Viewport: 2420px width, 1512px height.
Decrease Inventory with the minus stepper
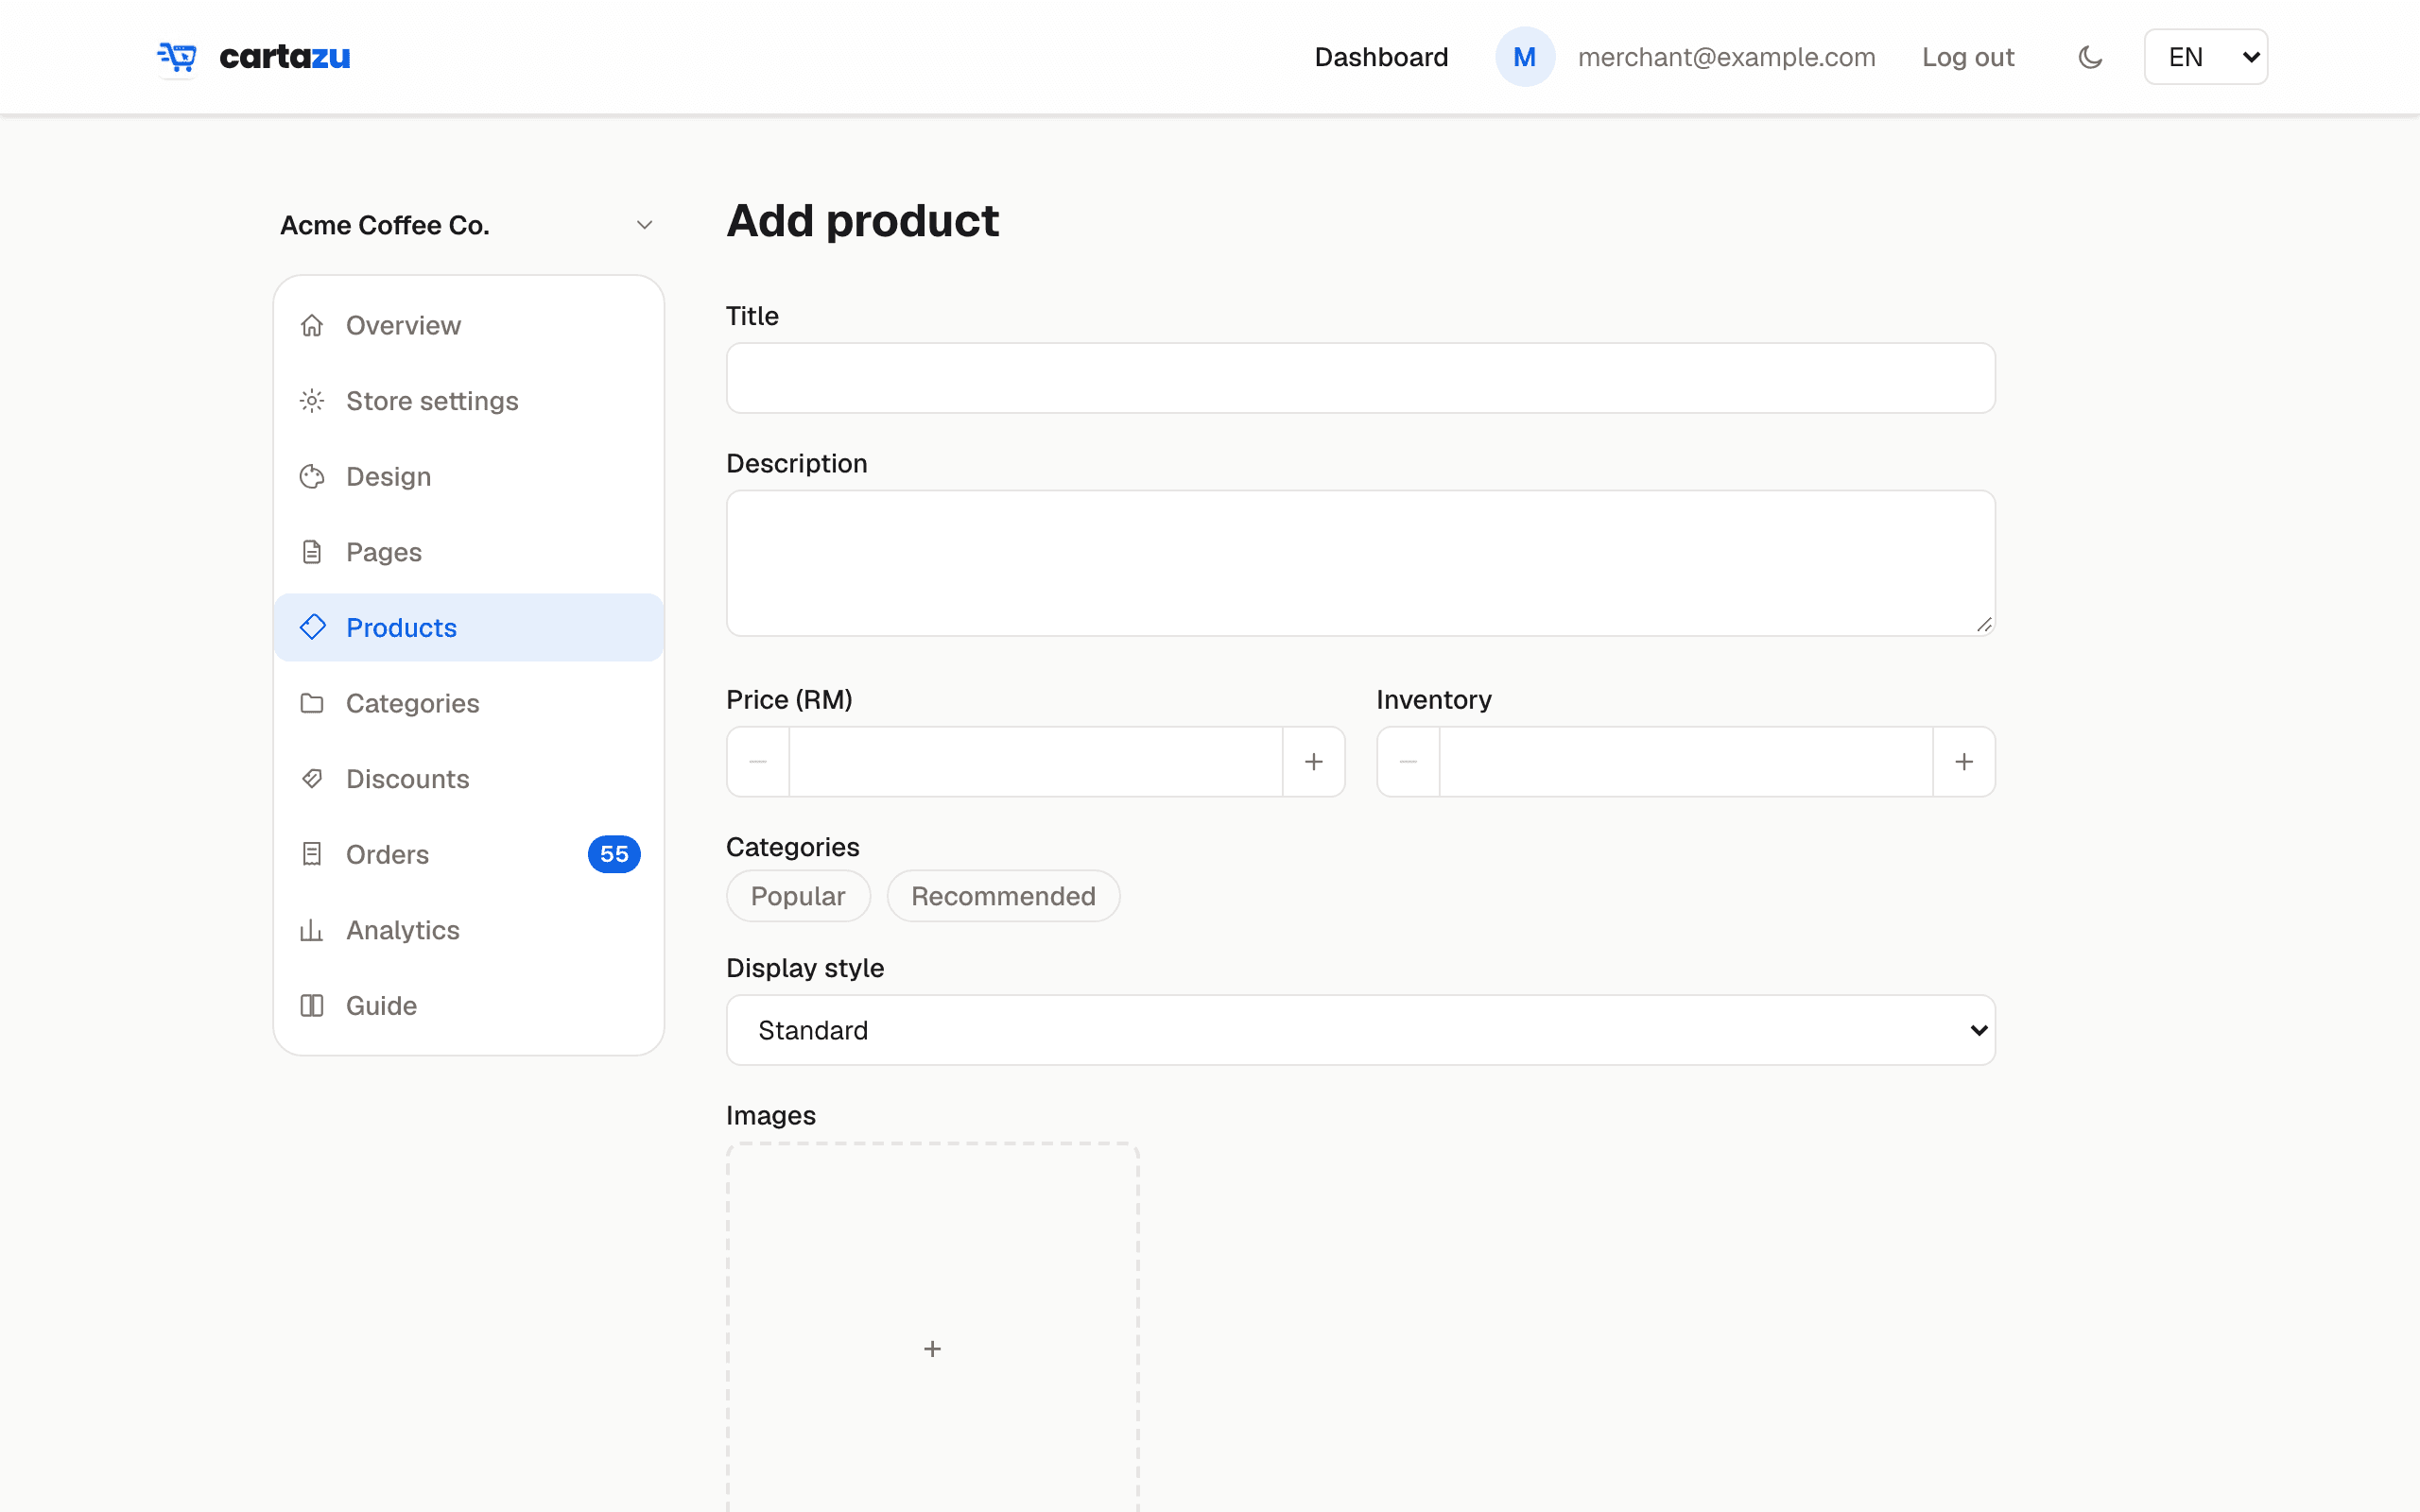coord(1408,762)
